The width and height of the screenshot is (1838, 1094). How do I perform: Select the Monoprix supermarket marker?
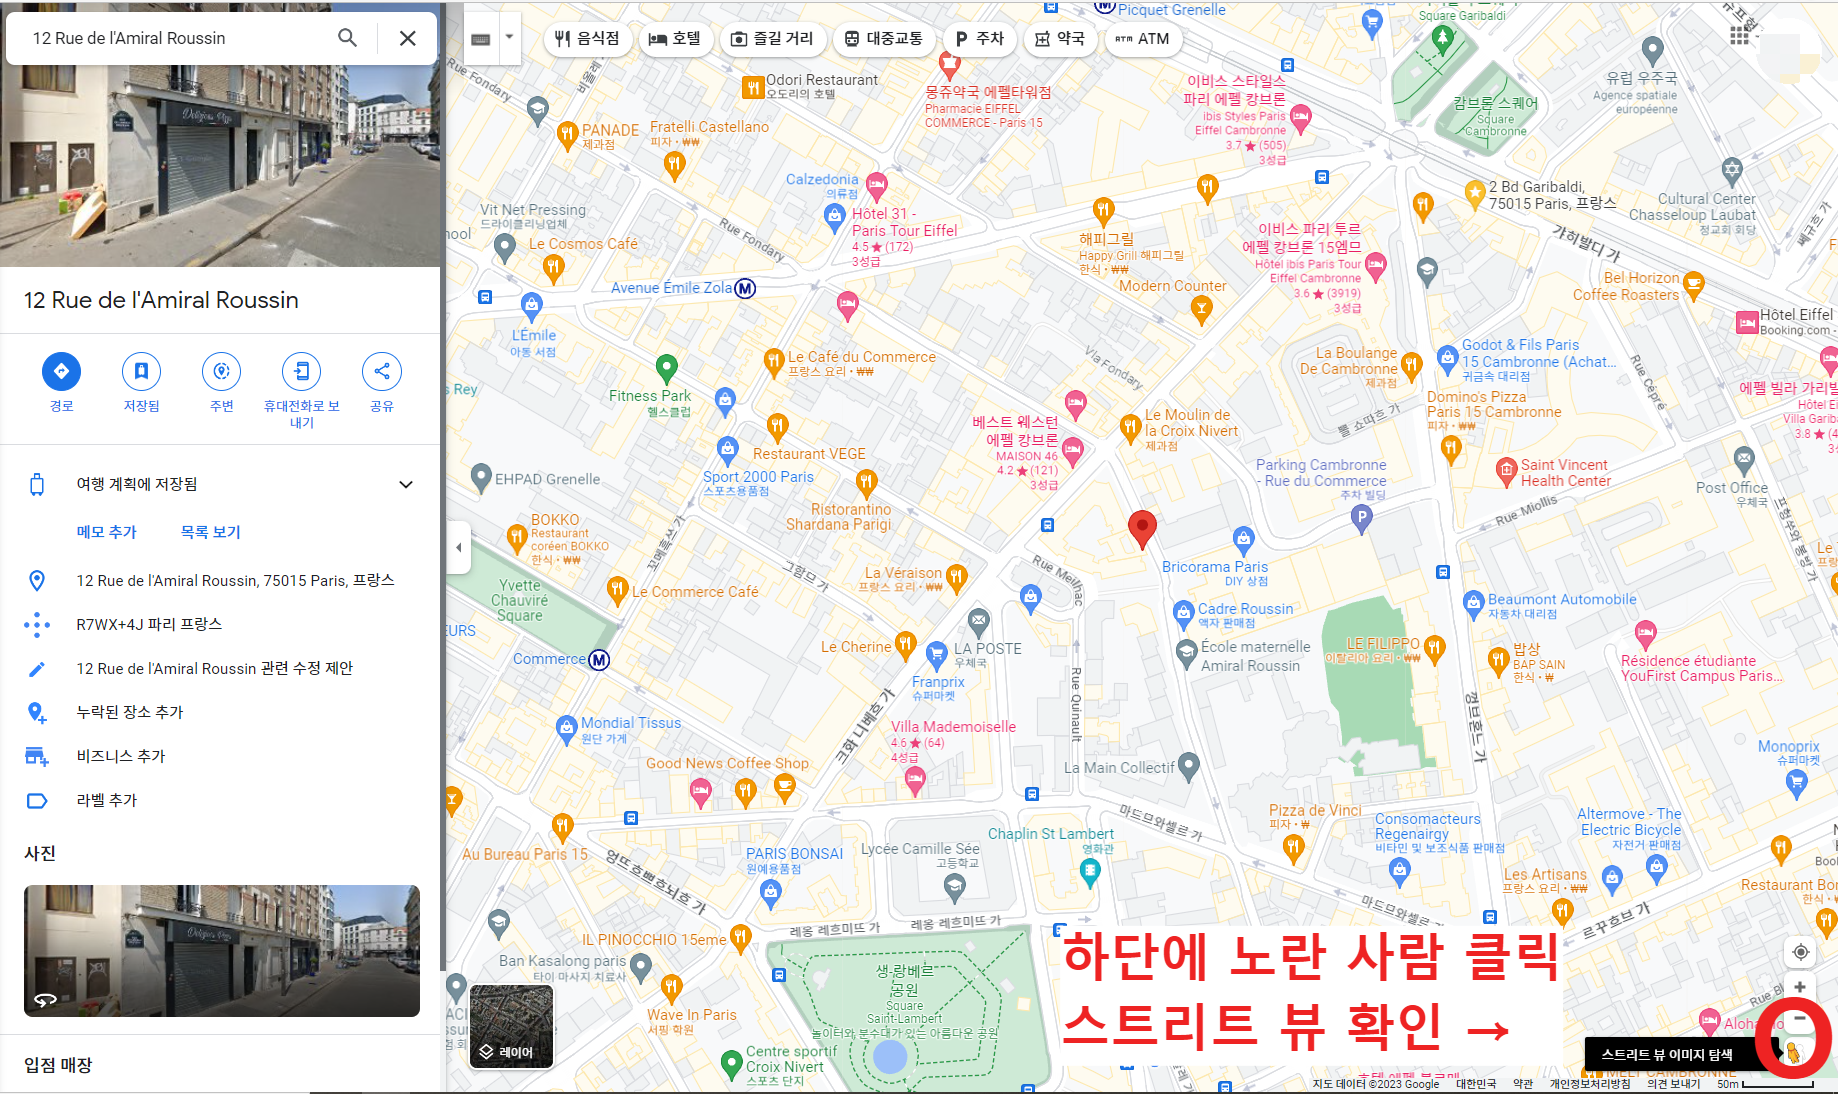point(1796,783)
